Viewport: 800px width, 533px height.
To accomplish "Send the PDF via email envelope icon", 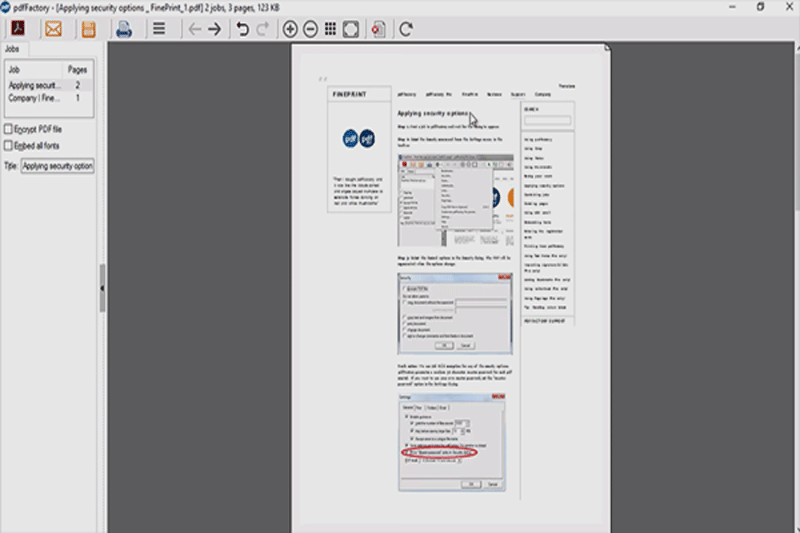I will tap(53, 29).
